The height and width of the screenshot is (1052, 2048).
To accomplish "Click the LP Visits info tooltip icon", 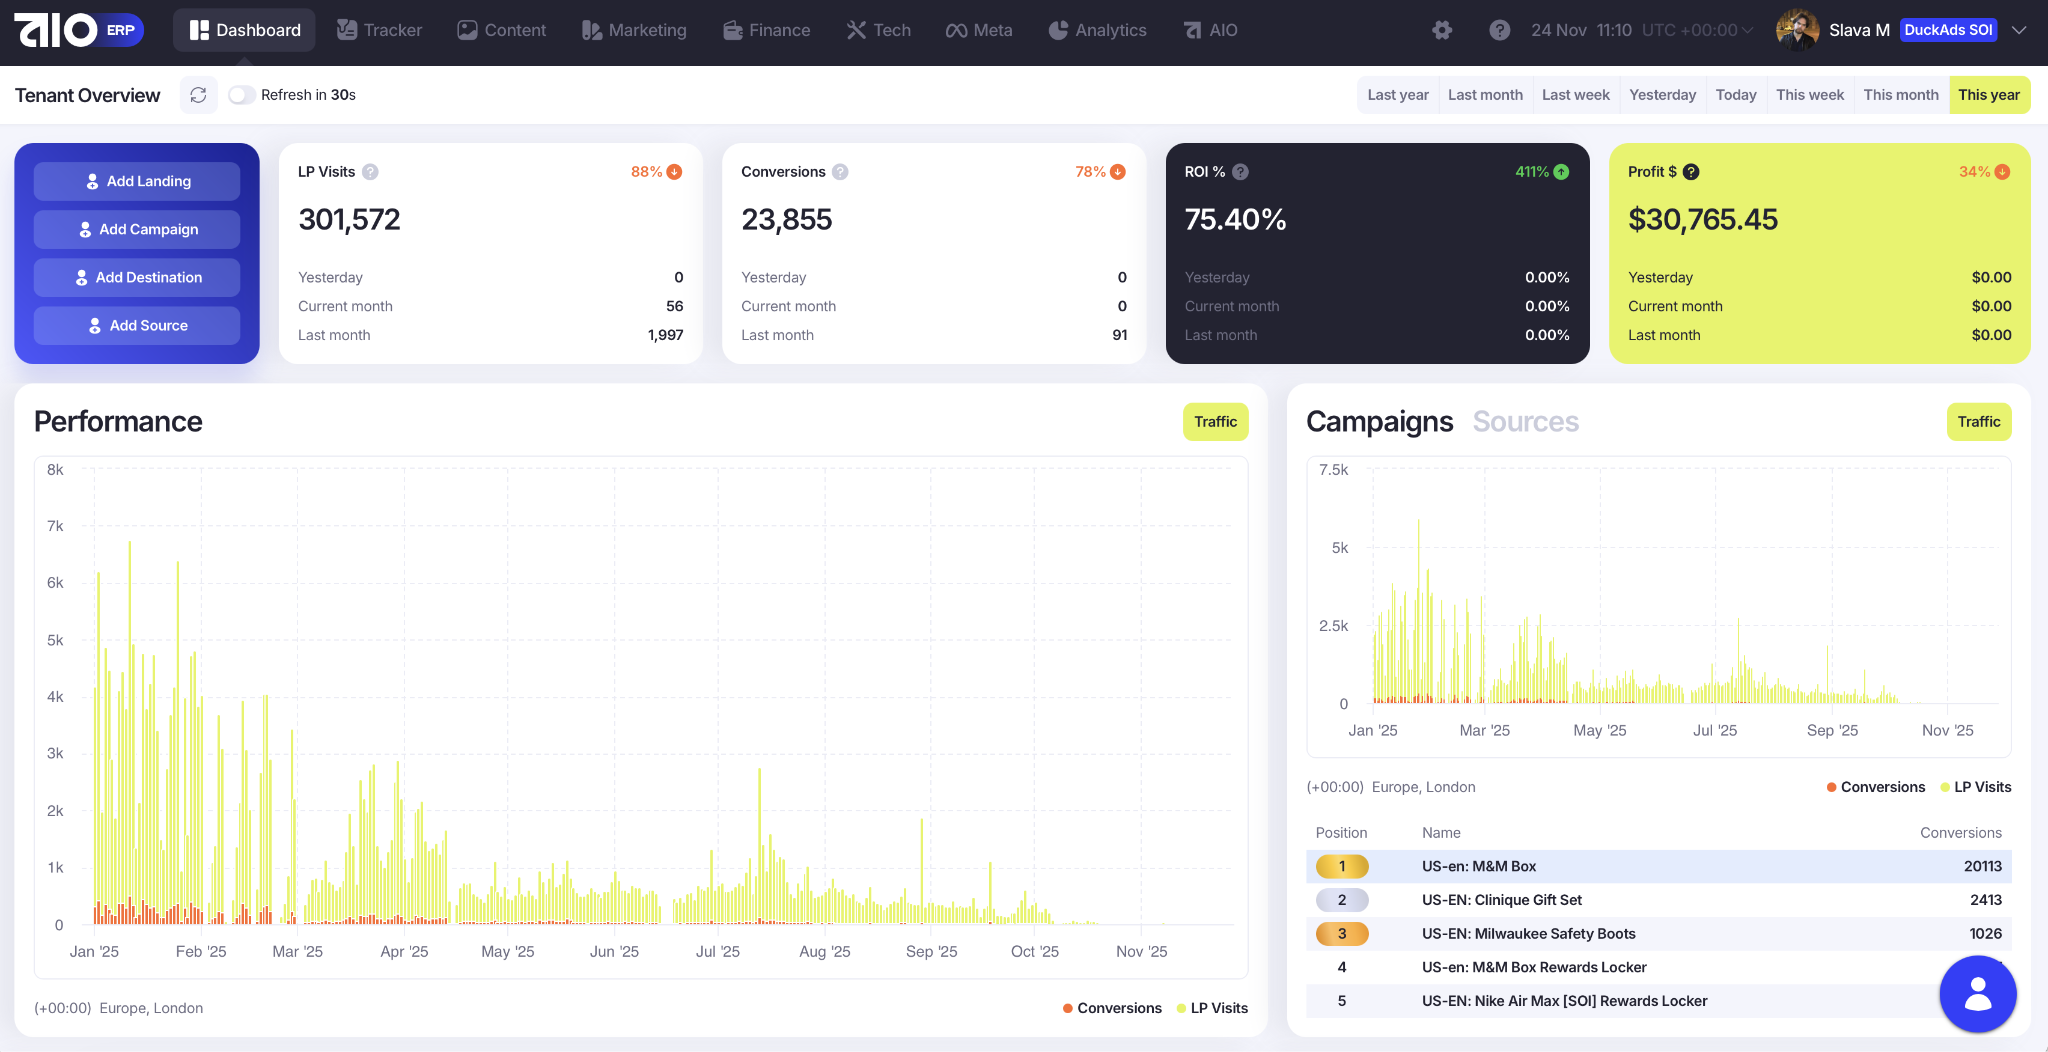I will click(370, 172).
